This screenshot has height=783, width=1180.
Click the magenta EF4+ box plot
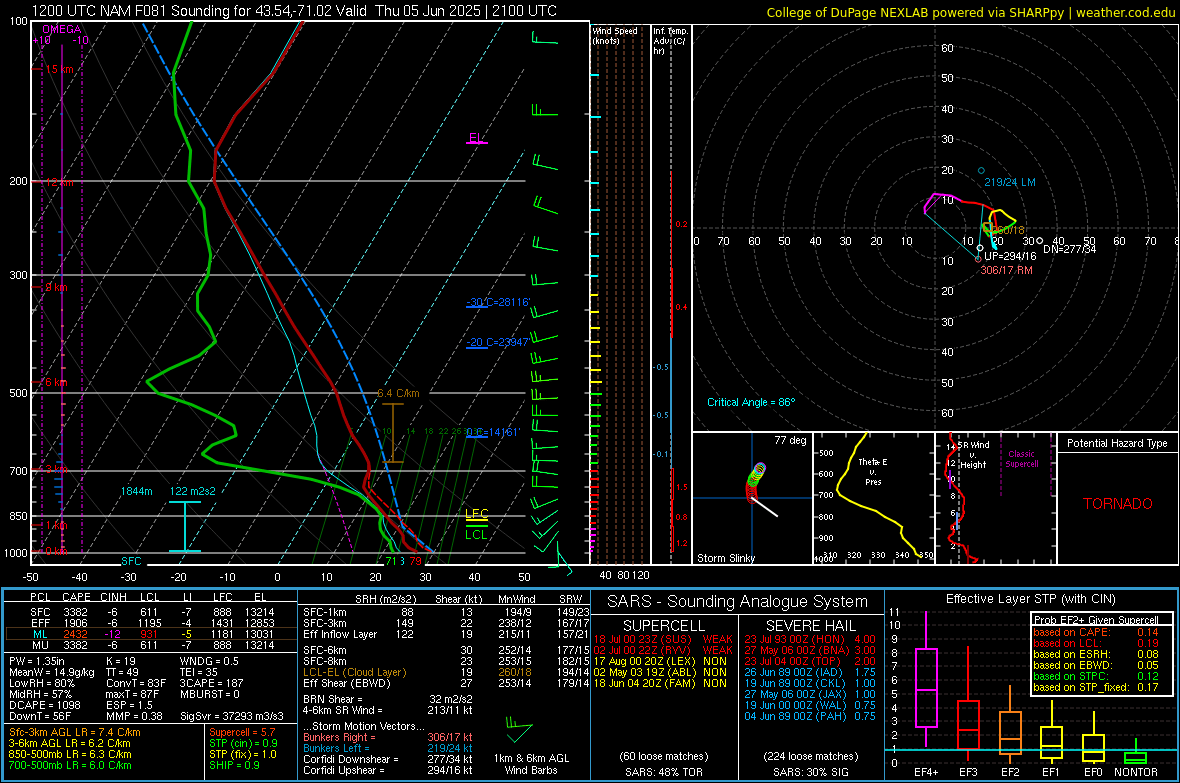pyautogui.click(x=926, y=681)
